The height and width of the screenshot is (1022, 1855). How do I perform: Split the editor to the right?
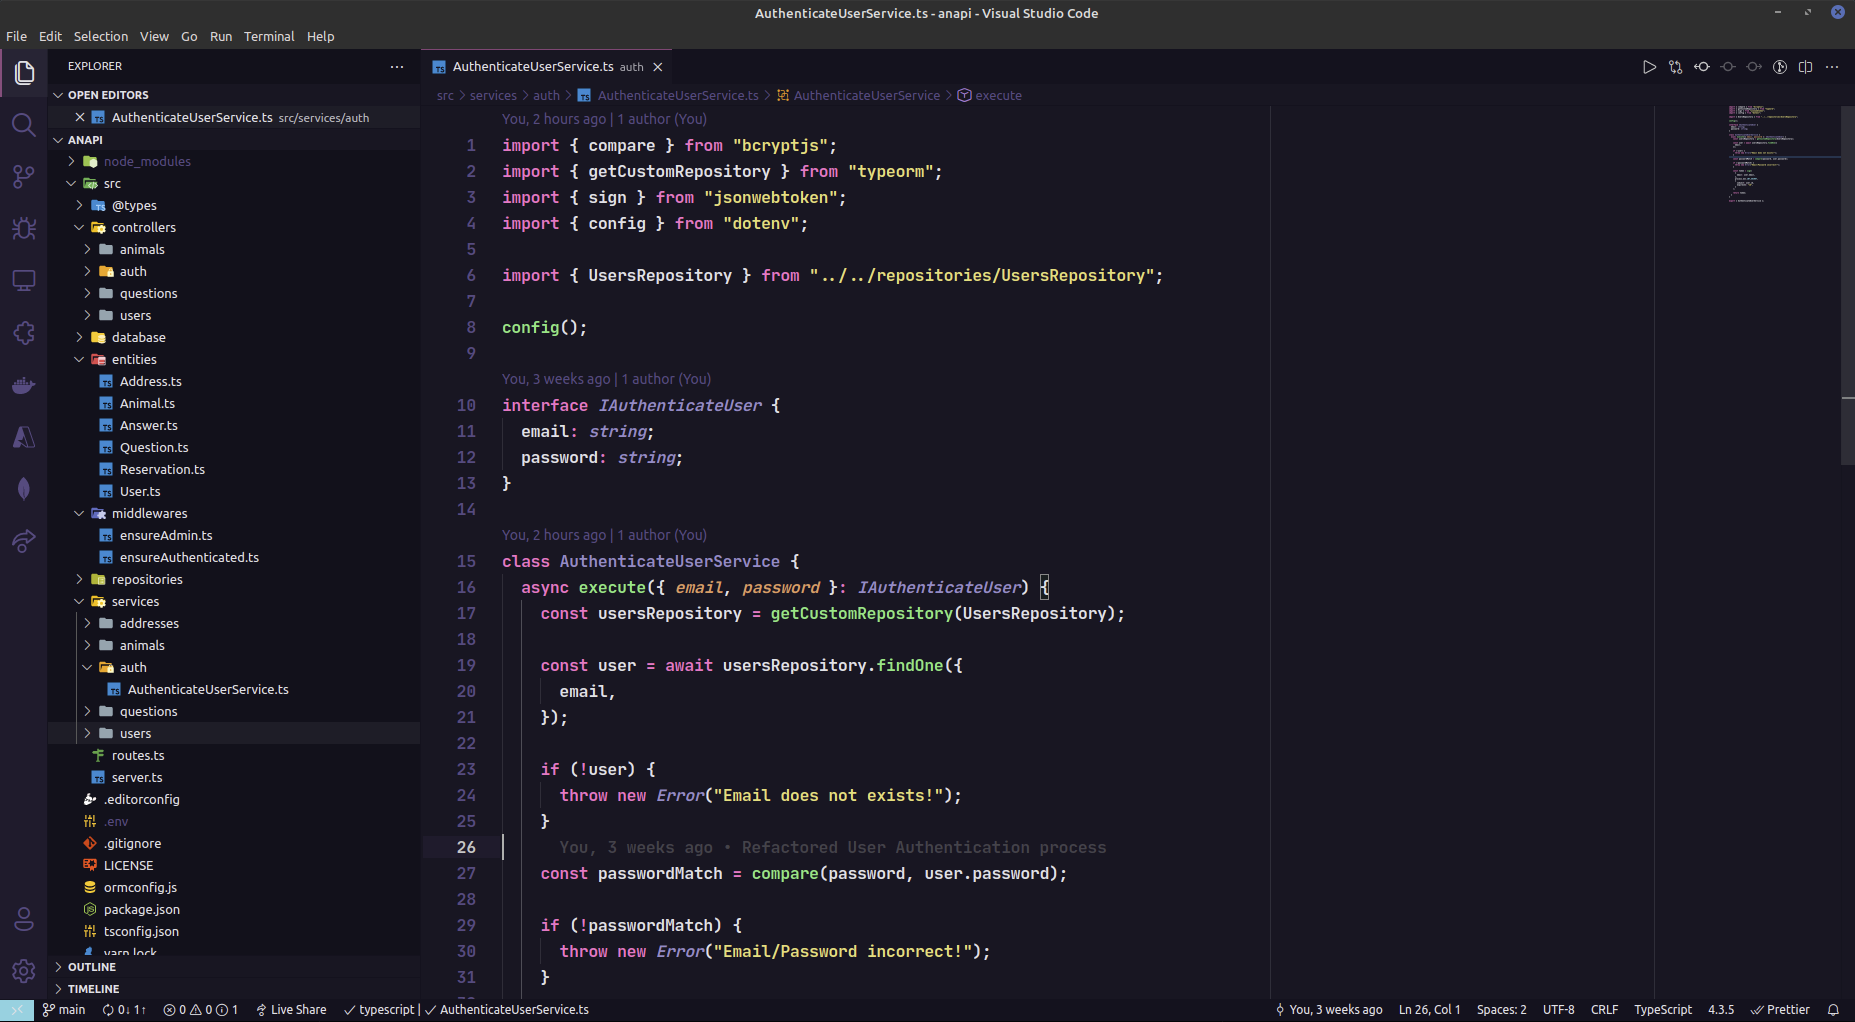point(1805,67)
